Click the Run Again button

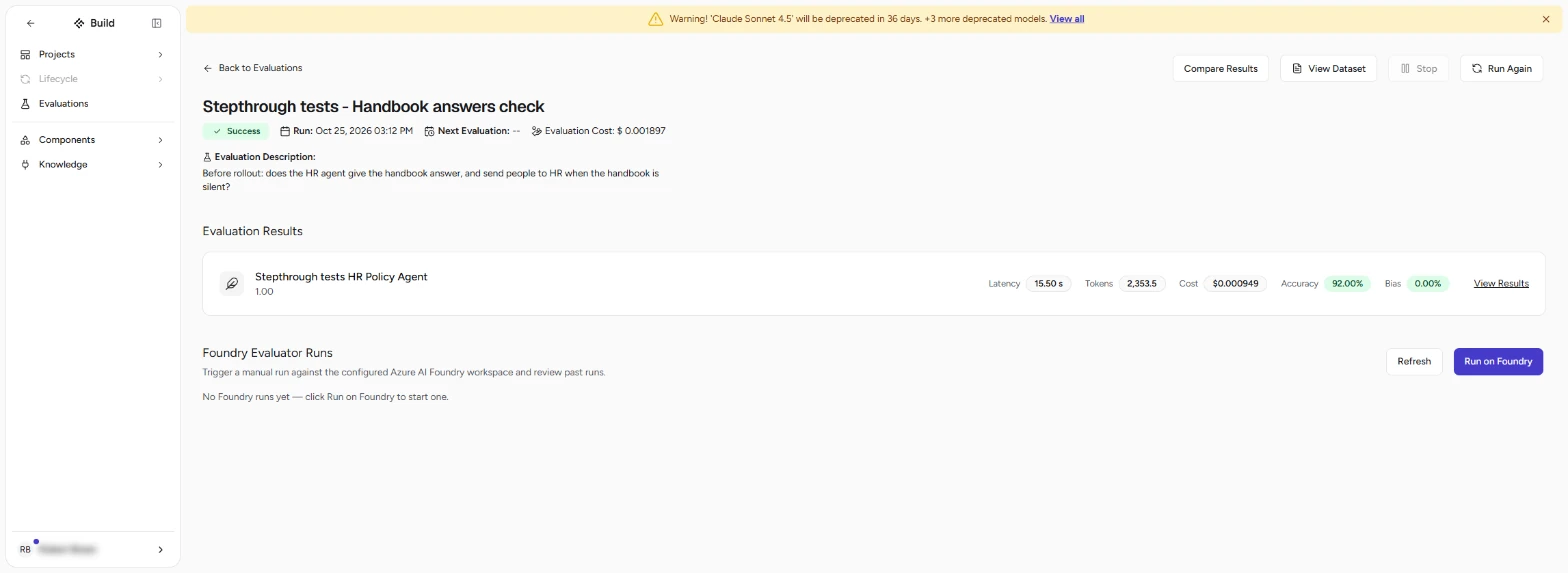[x=1501, y=69]
